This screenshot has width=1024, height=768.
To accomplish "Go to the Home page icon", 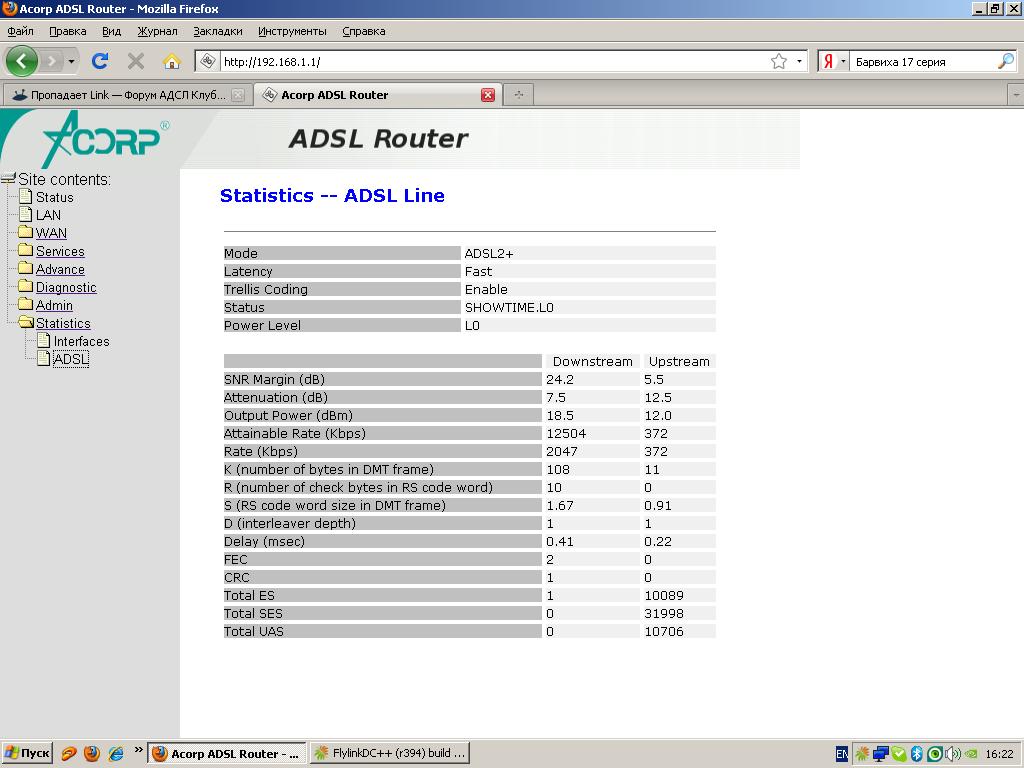I will (172, 61).
